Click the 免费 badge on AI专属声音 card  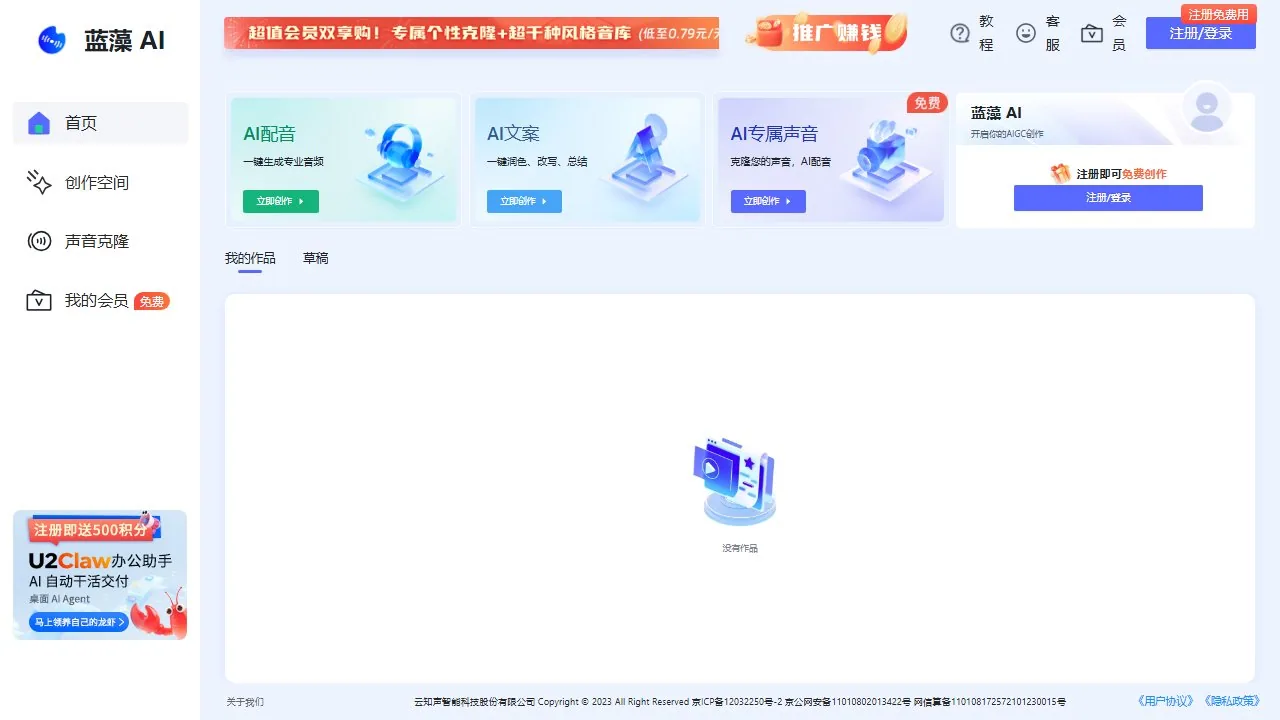927,103
